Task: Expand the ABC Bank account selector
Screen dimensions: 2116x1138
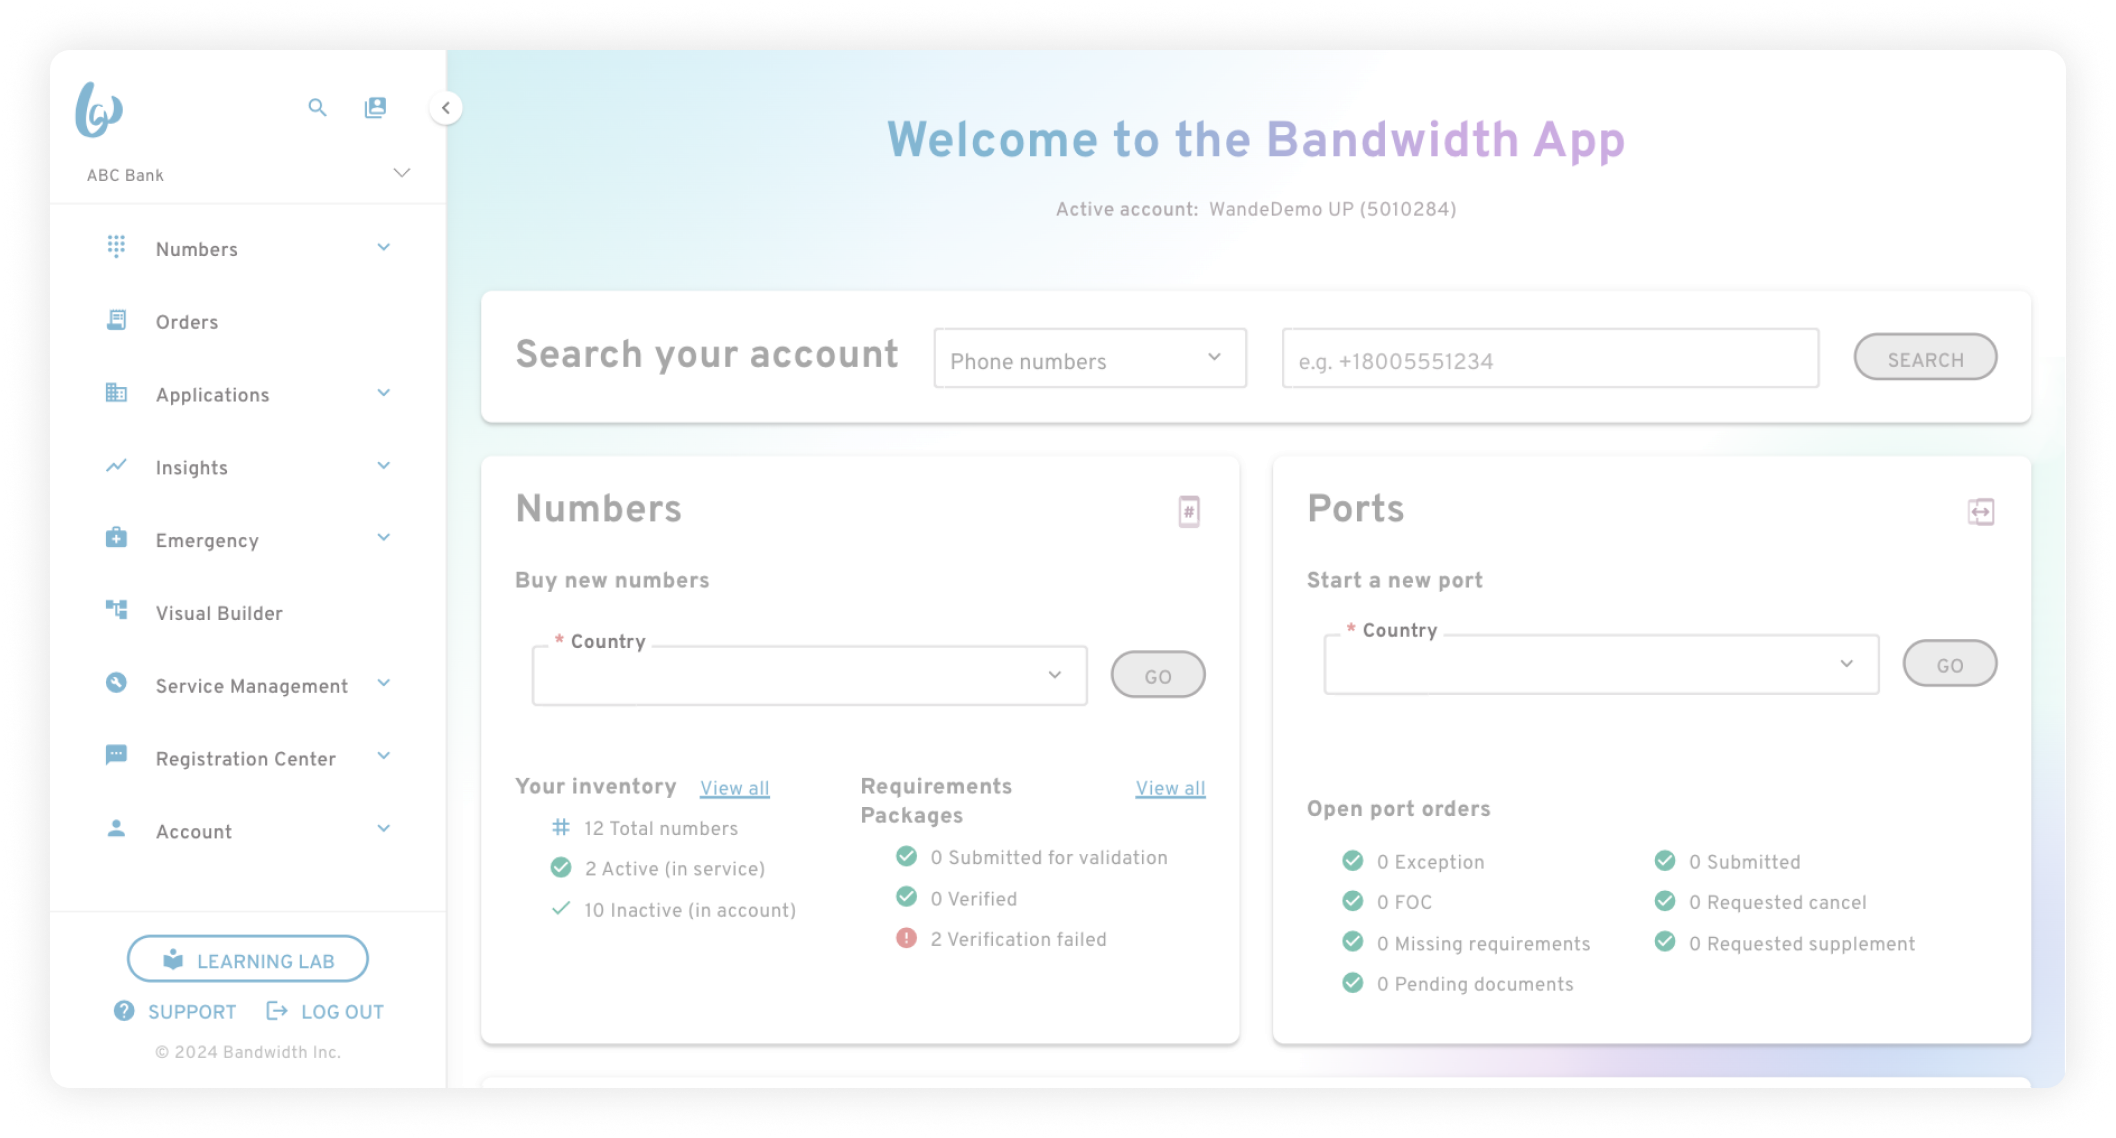Action: [x=402, y=173]
